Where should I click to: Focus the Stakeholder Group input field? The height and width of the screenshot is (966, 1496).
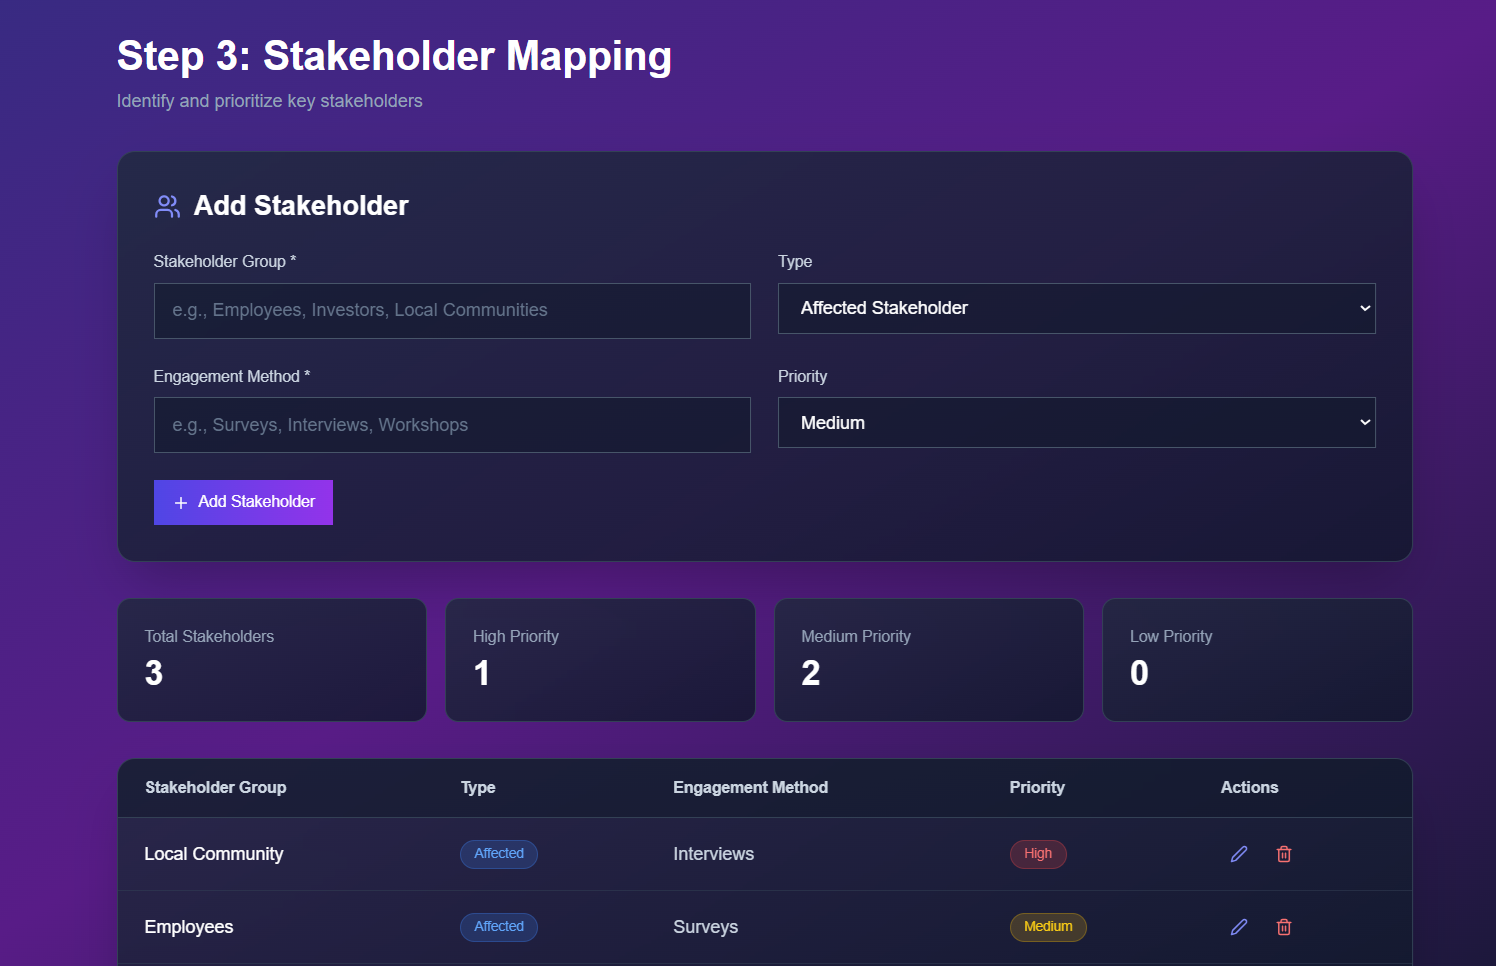[x=452, y=310]
